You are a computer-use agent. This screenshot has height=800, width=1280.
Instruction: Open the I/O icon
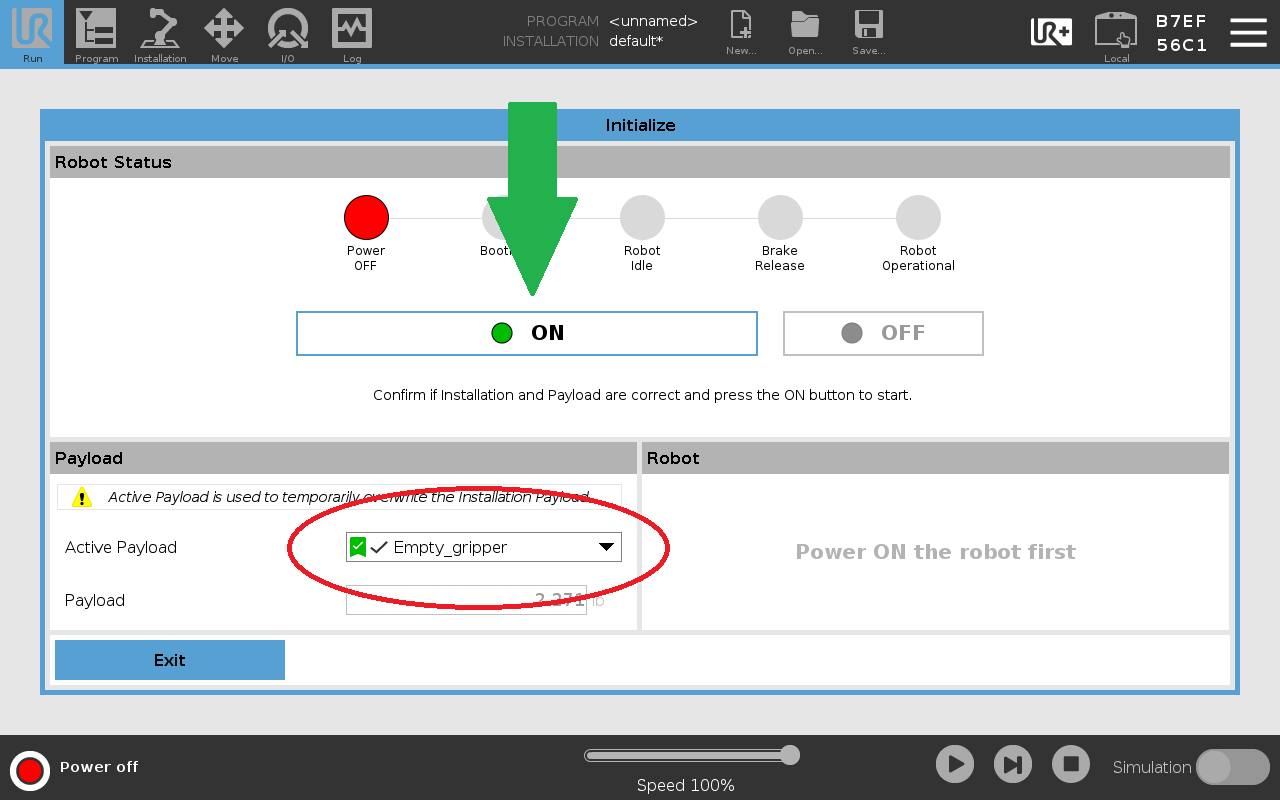coord(288,29)
